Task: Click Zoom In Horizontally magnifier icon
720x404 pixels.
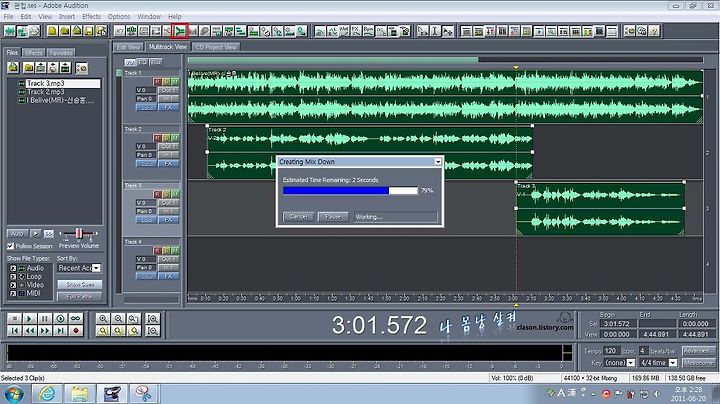Action: click(103, 319)
